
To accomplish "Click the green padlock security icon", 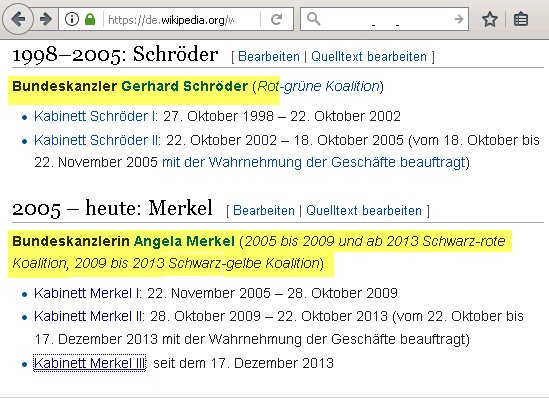I will [90, 19].
